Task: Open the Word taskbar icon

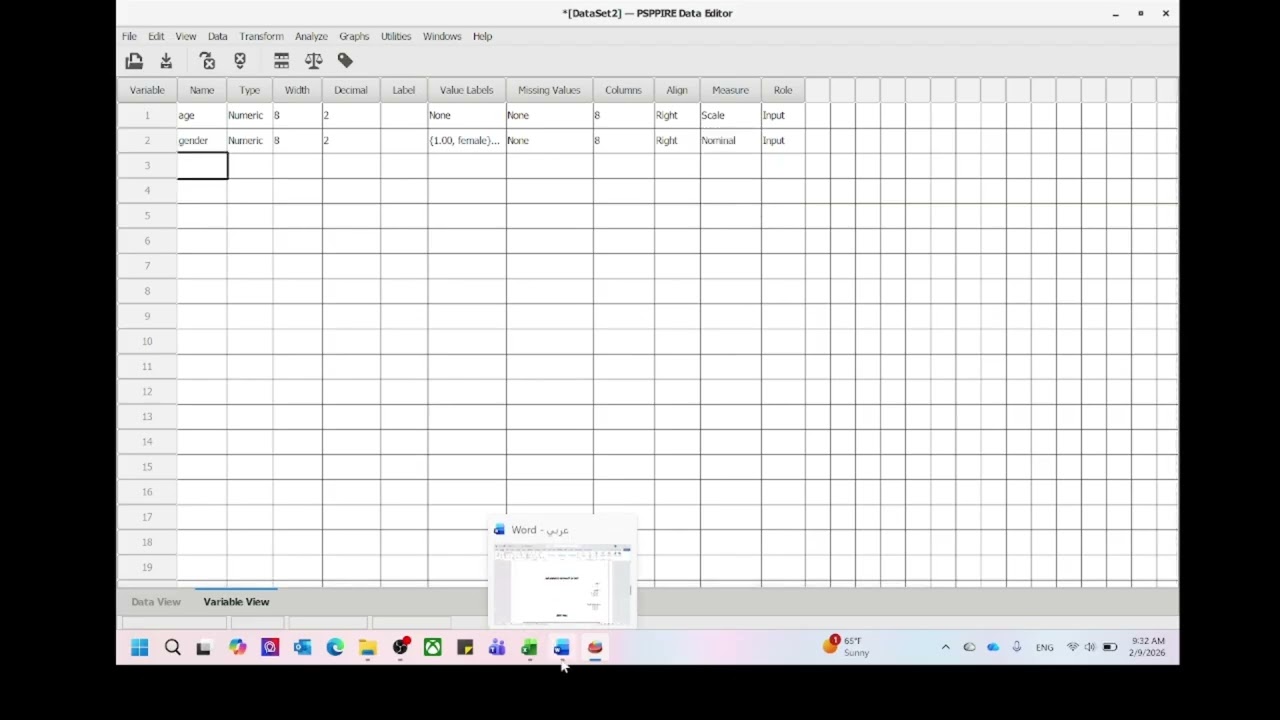Action: point(562,648)
